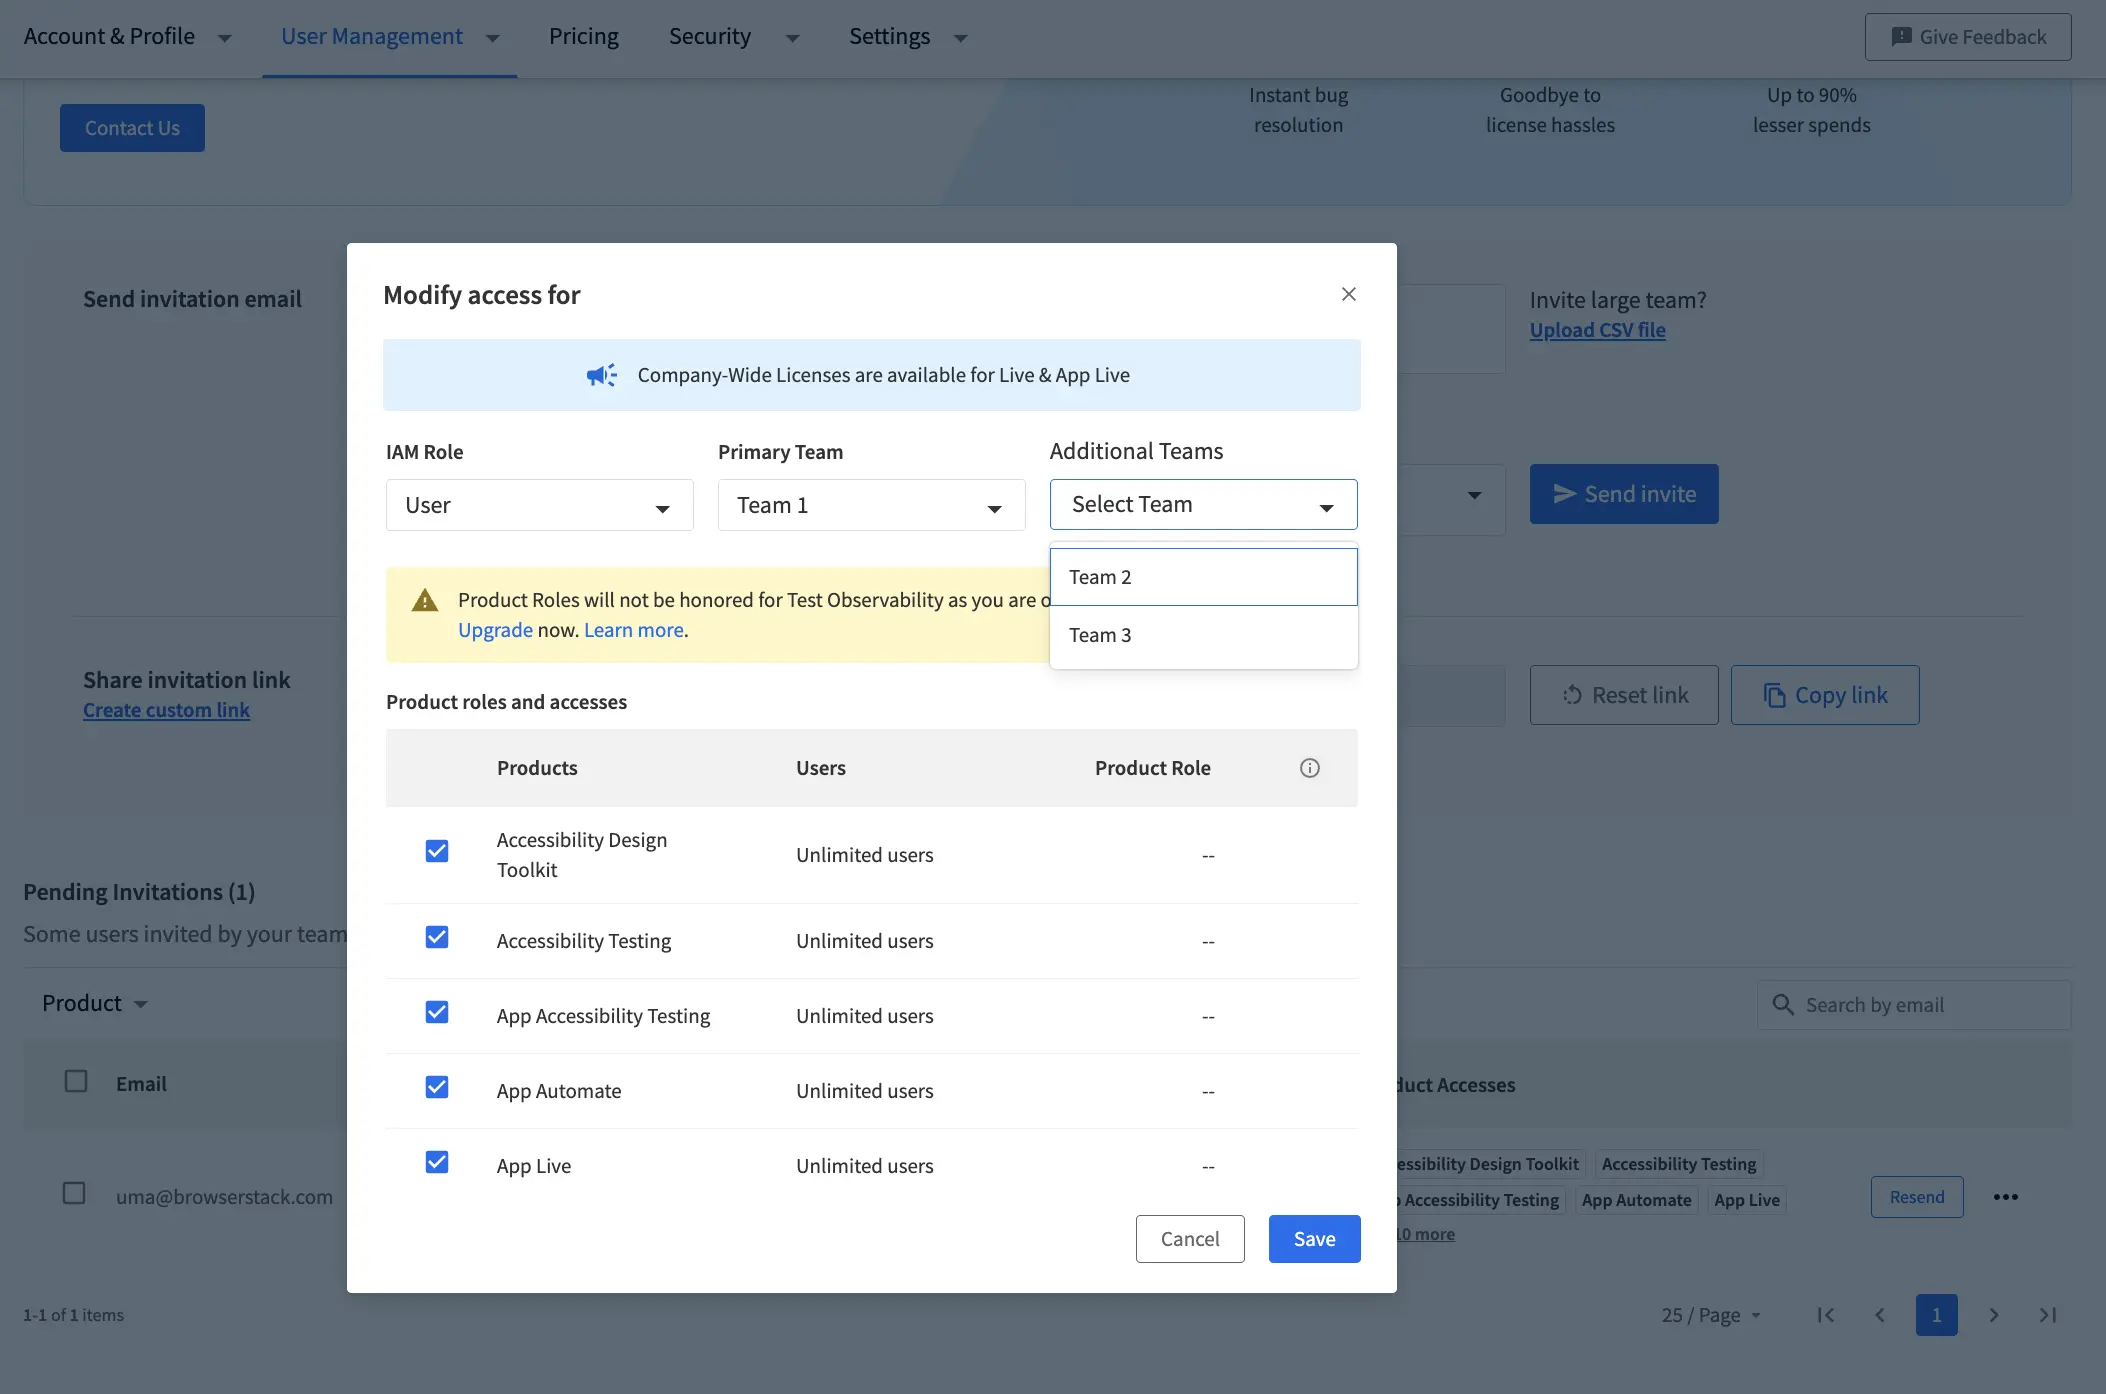Go to the previous page arrow
2106x1394 pixels.
[1880, 1315]
